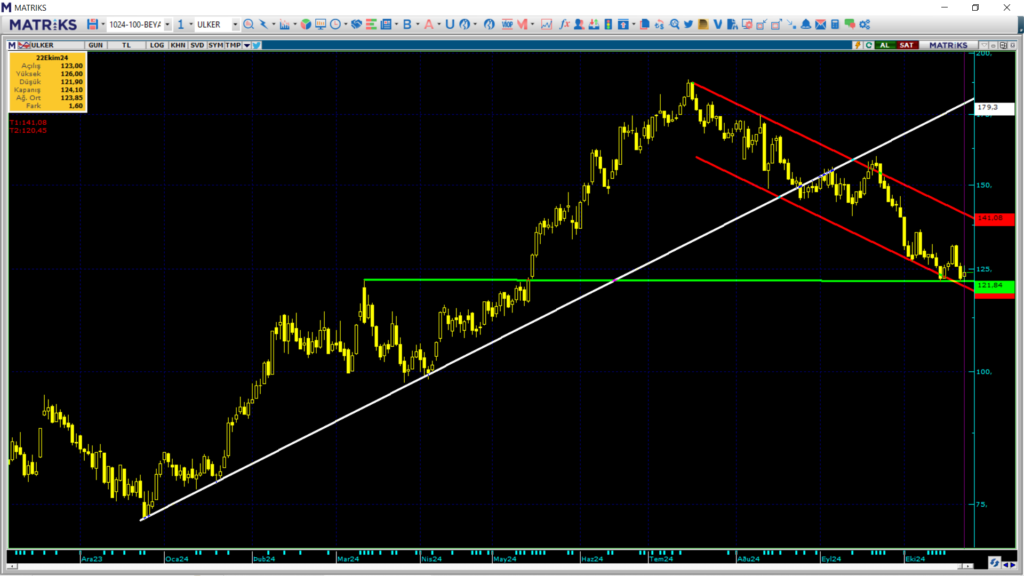Screen dimensions: 1024x576
Task: Expand the arrow dropdown after TMP
Action: (x=246, y=45)
